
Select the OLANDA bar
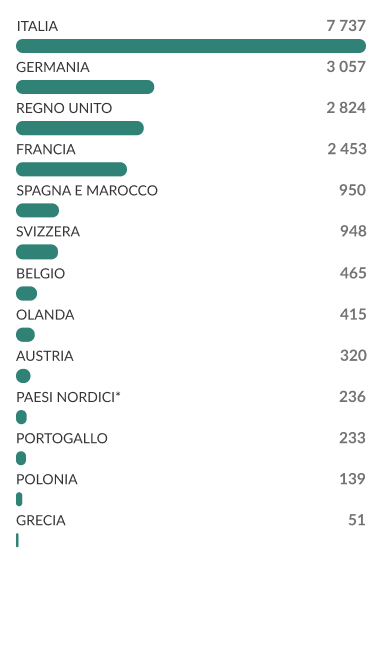pos(25,335)
